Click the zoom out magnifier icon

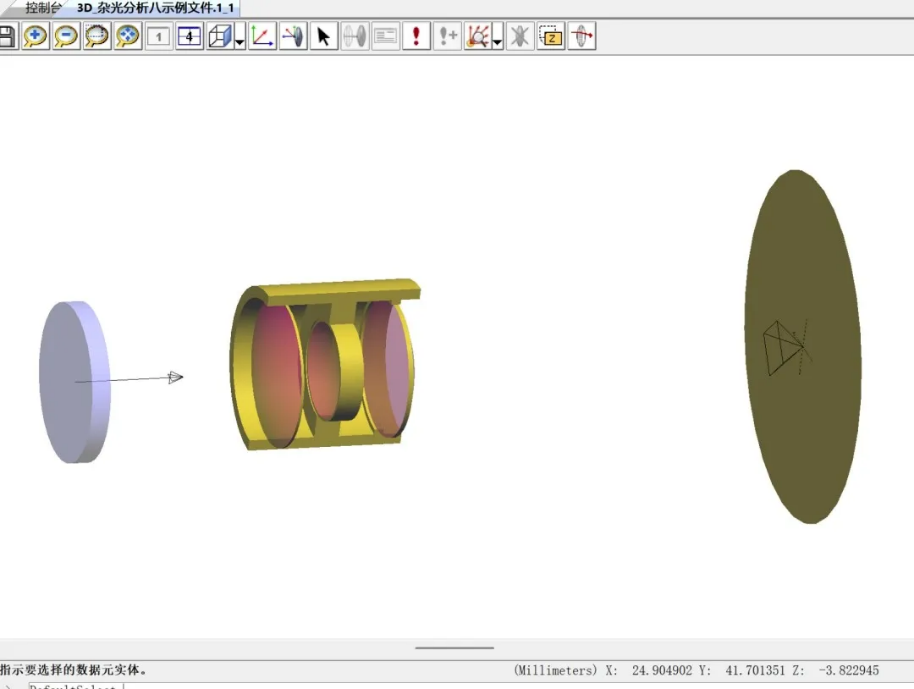tap(66, 38)
